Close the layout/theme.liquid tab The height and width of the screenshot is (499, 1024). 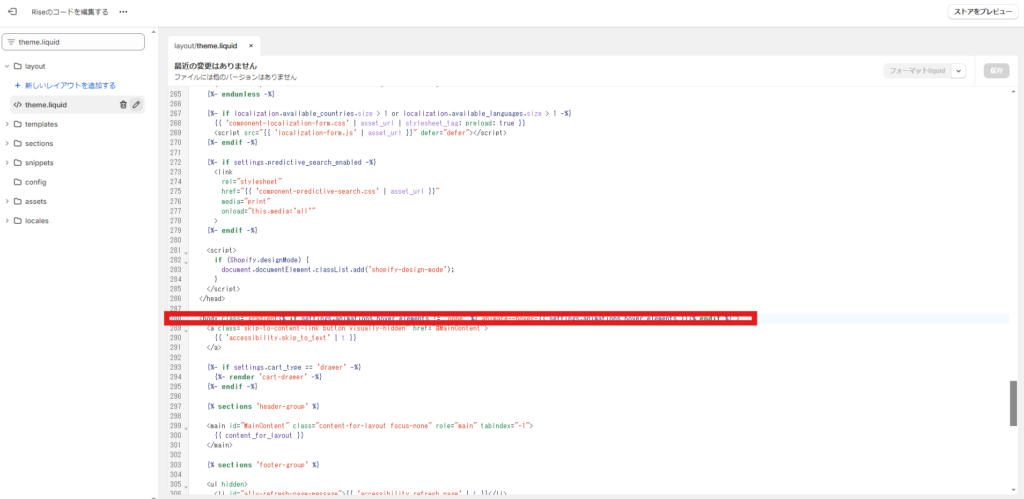click(x=251, y=46)
